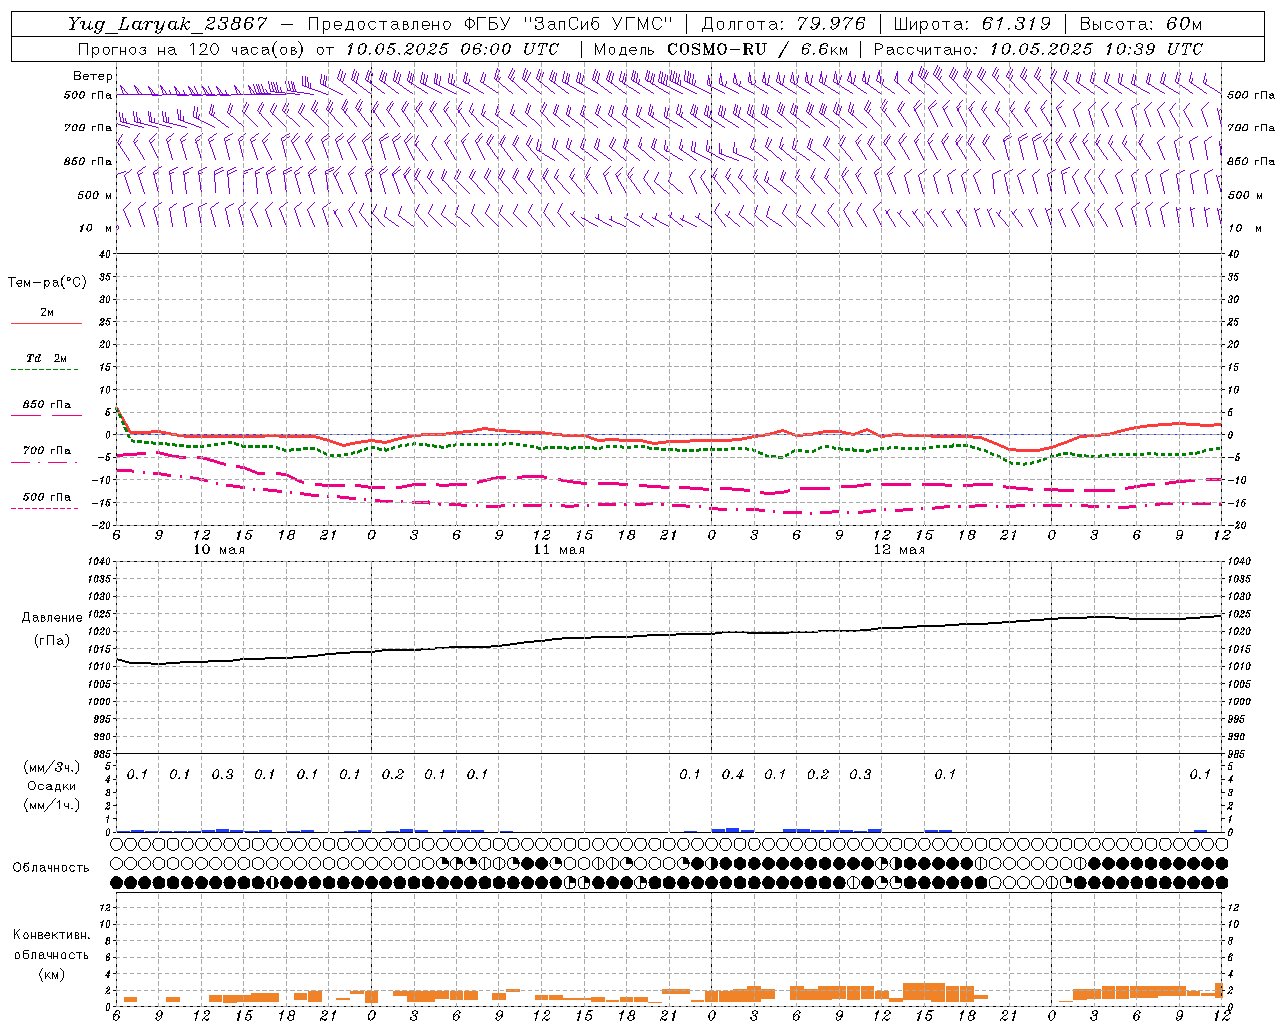The width and height of the screenshot is (1280, 1024).
Task: Click the 'Ветер' wind panel label
Action: click(x=92, y=76)
